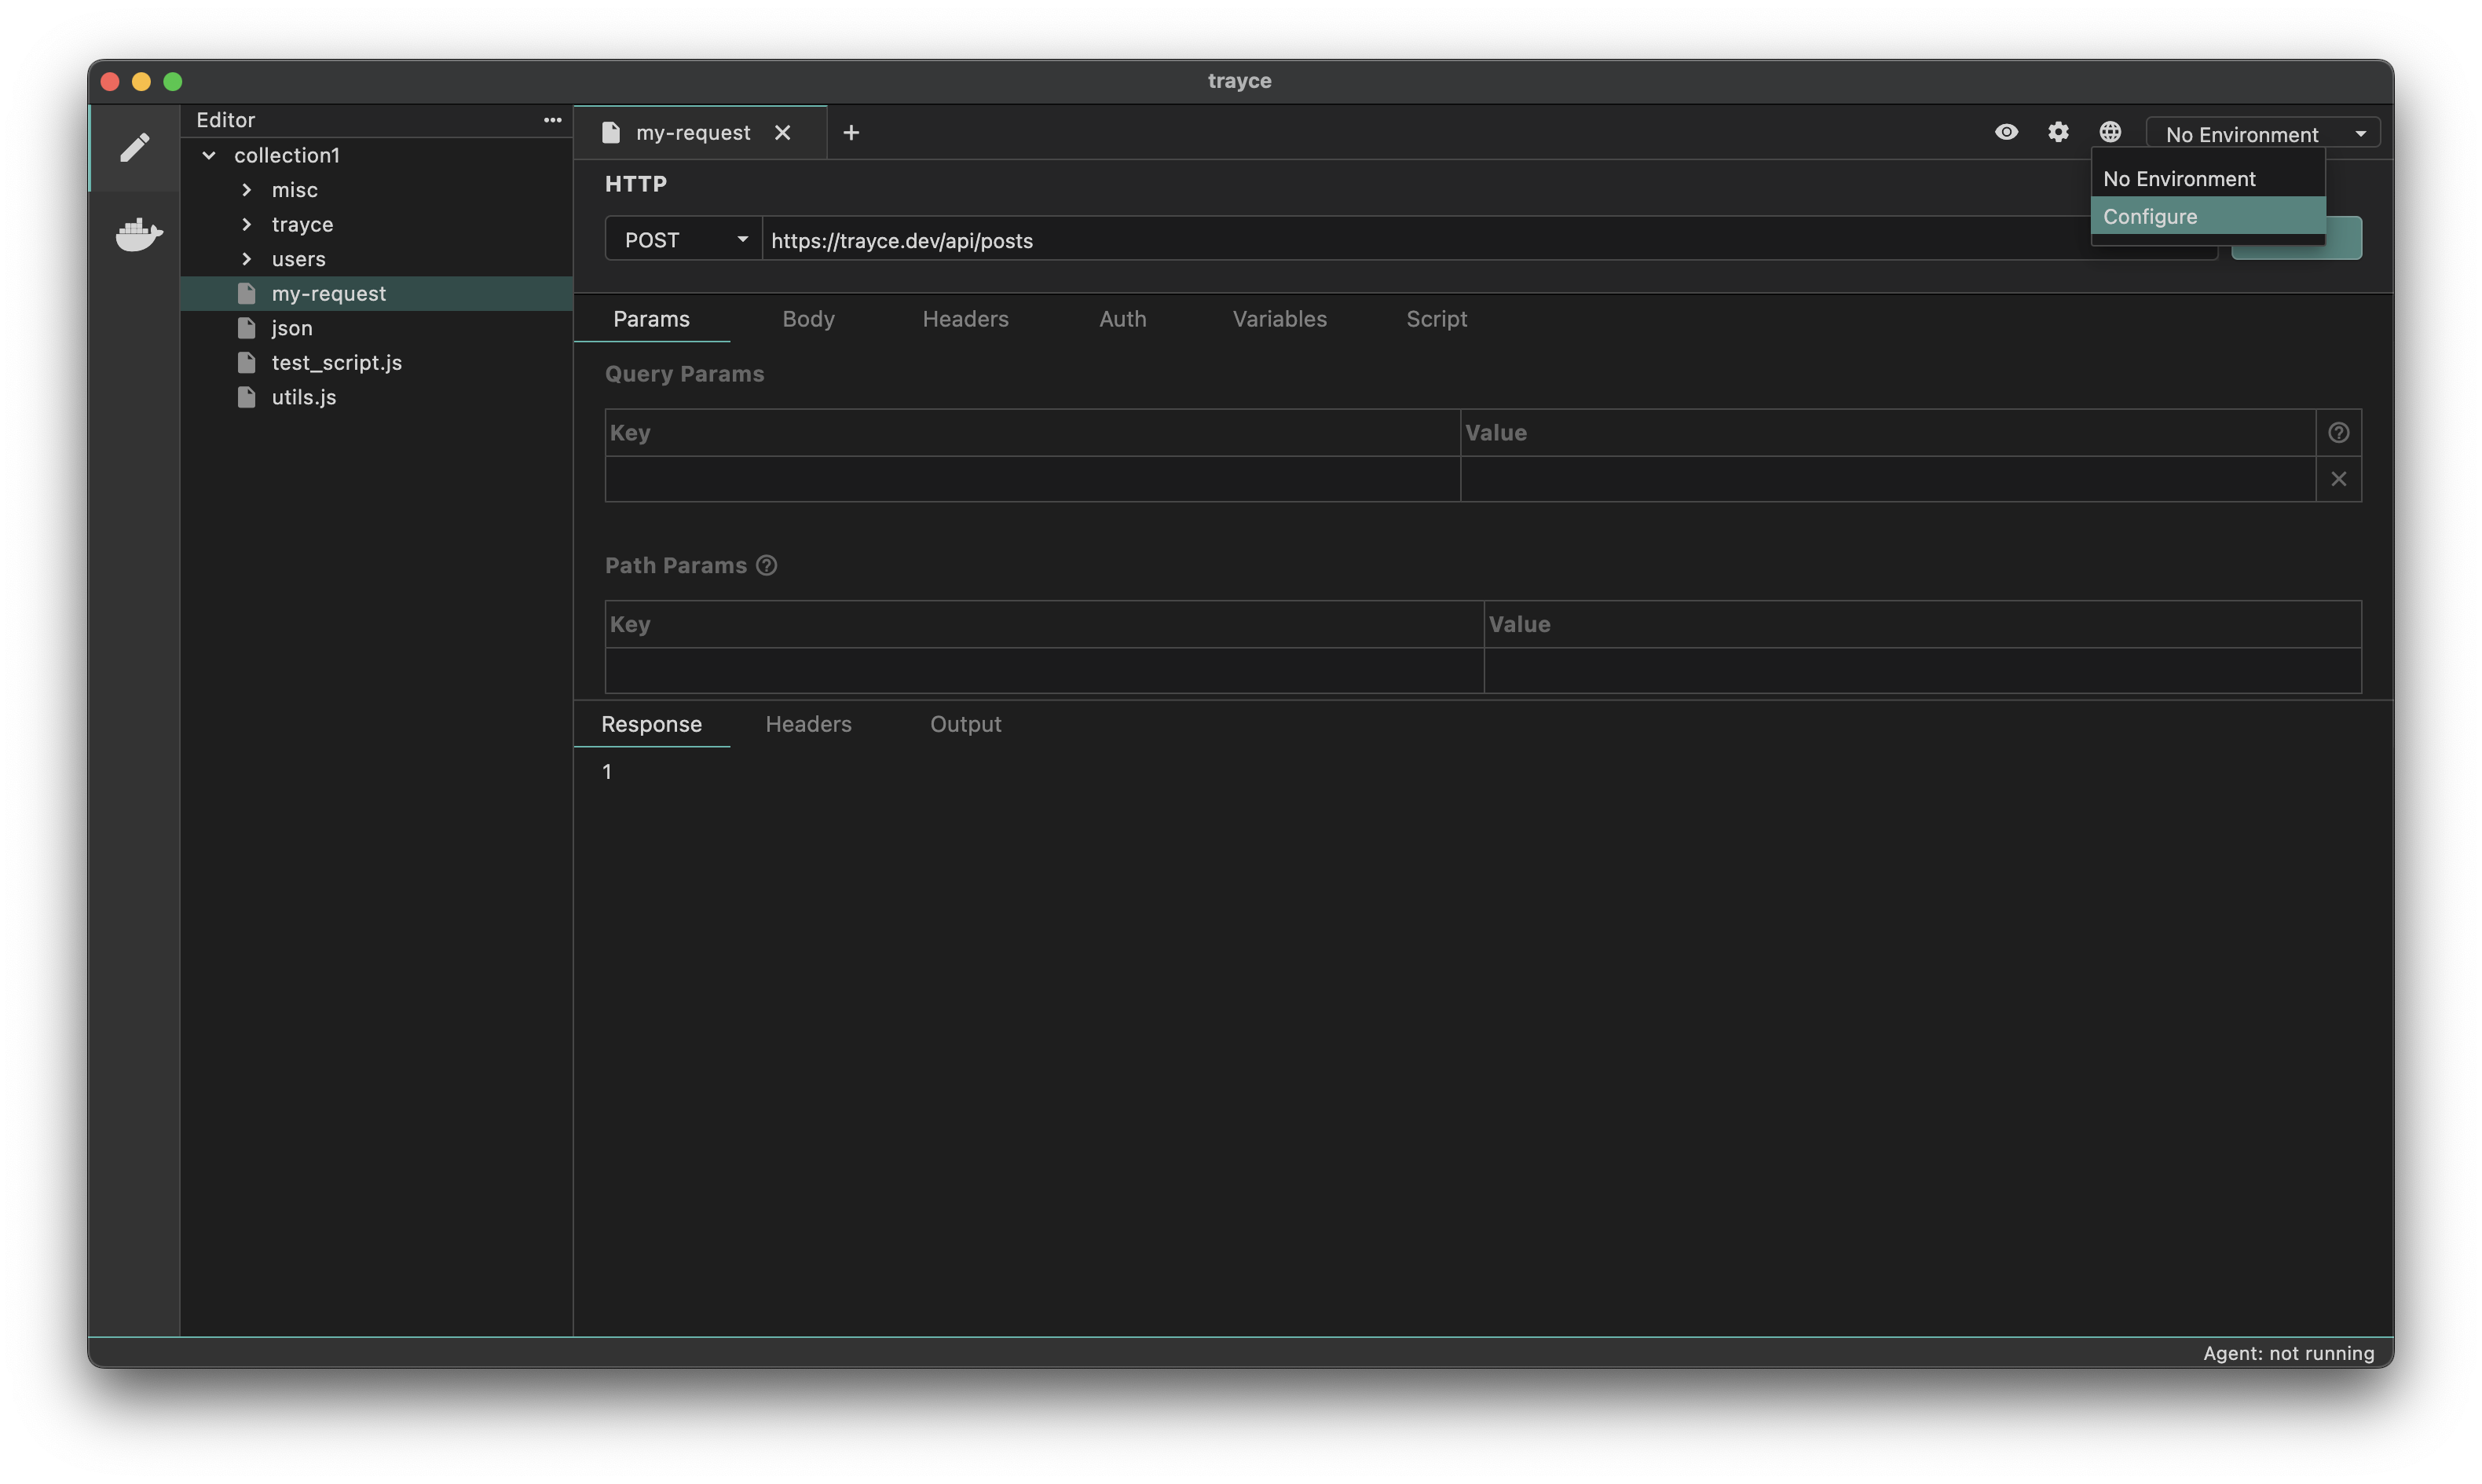Image resolution: width=2482 pixels, height=1484 pixels.
Task: Open the Script tab
Action: pos(1436,319)
